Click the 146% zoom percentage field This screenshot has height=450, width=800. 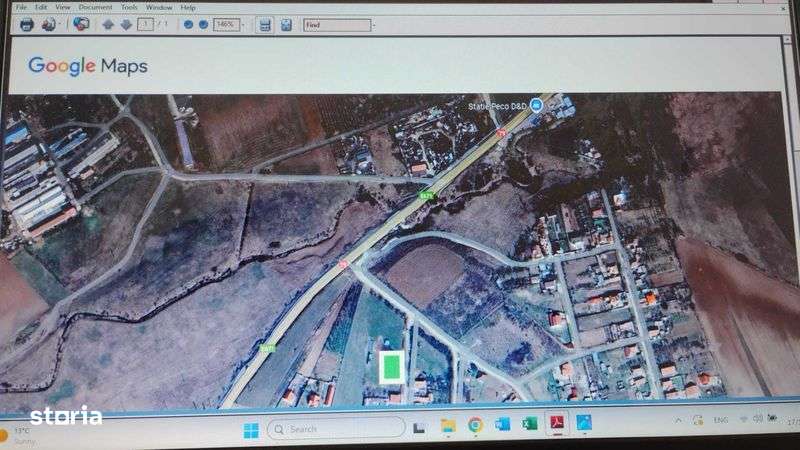coord(226,24)
